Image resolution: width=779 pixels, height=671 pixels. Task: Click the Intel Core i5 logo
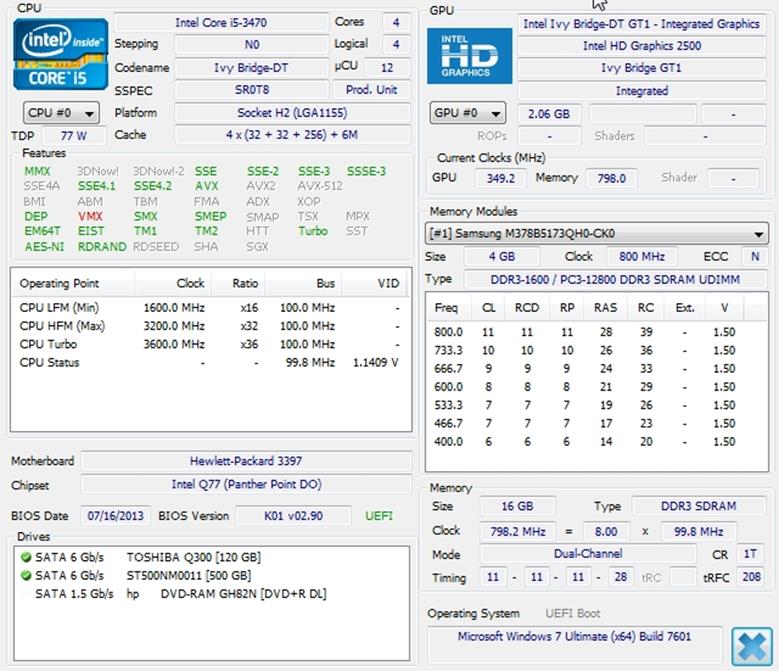[x=61, y=54]
